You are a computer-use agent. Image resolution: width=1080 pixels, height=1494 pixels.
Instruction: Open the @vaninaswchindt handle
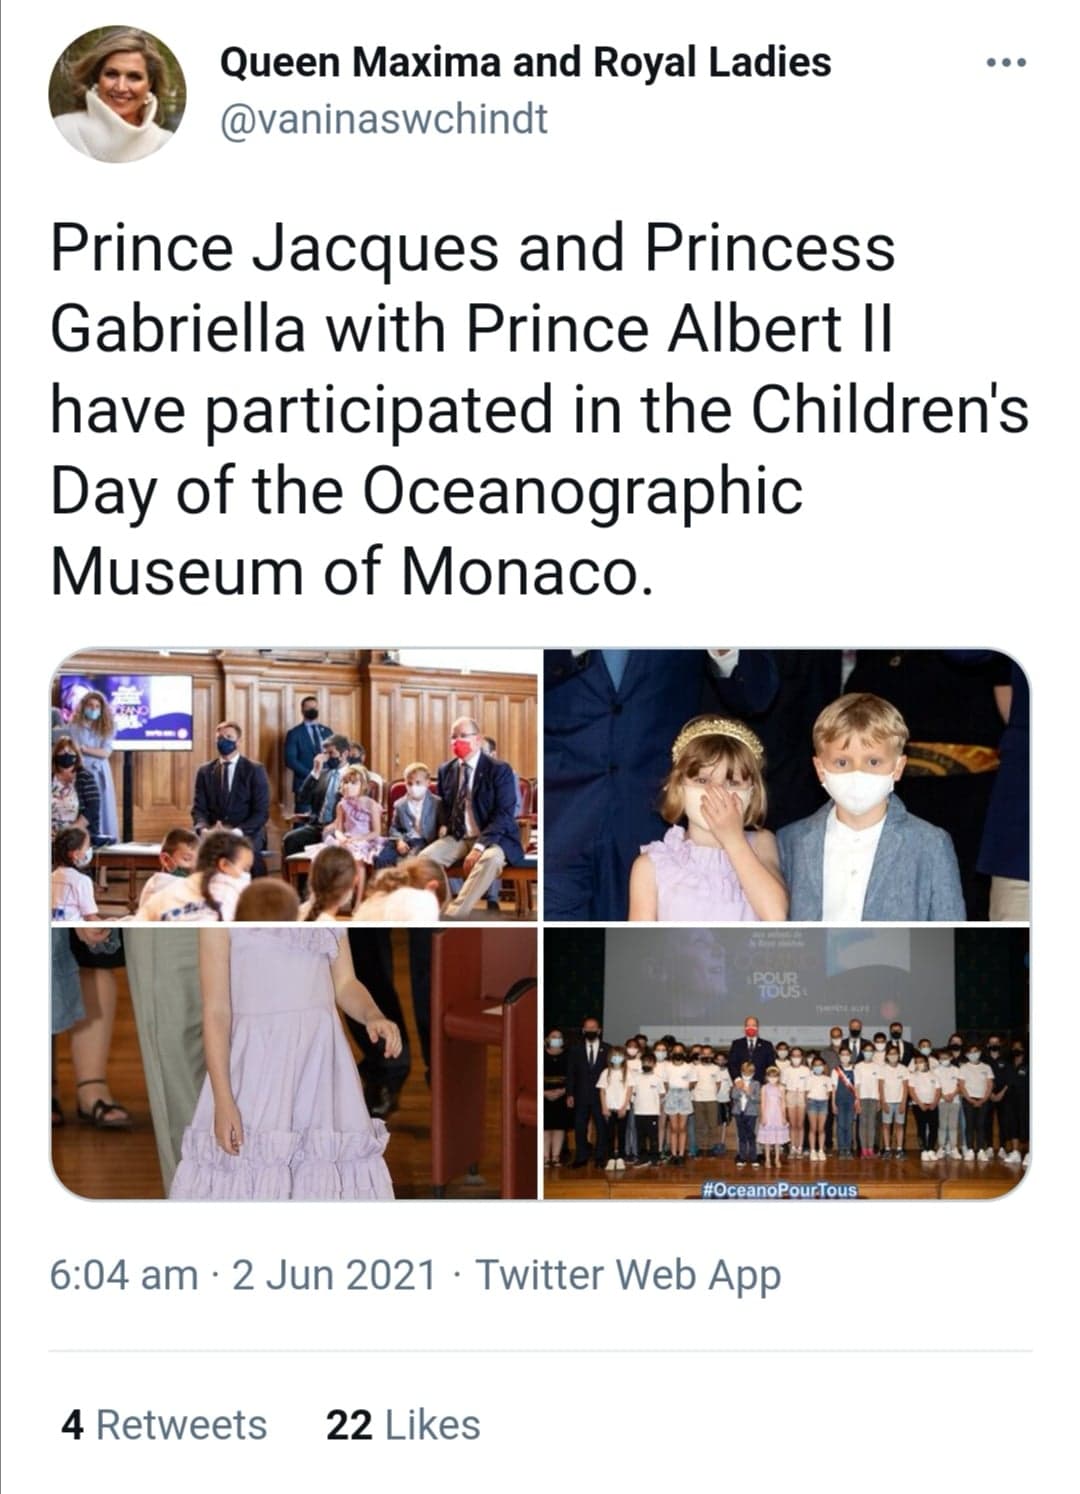(384, 120)
